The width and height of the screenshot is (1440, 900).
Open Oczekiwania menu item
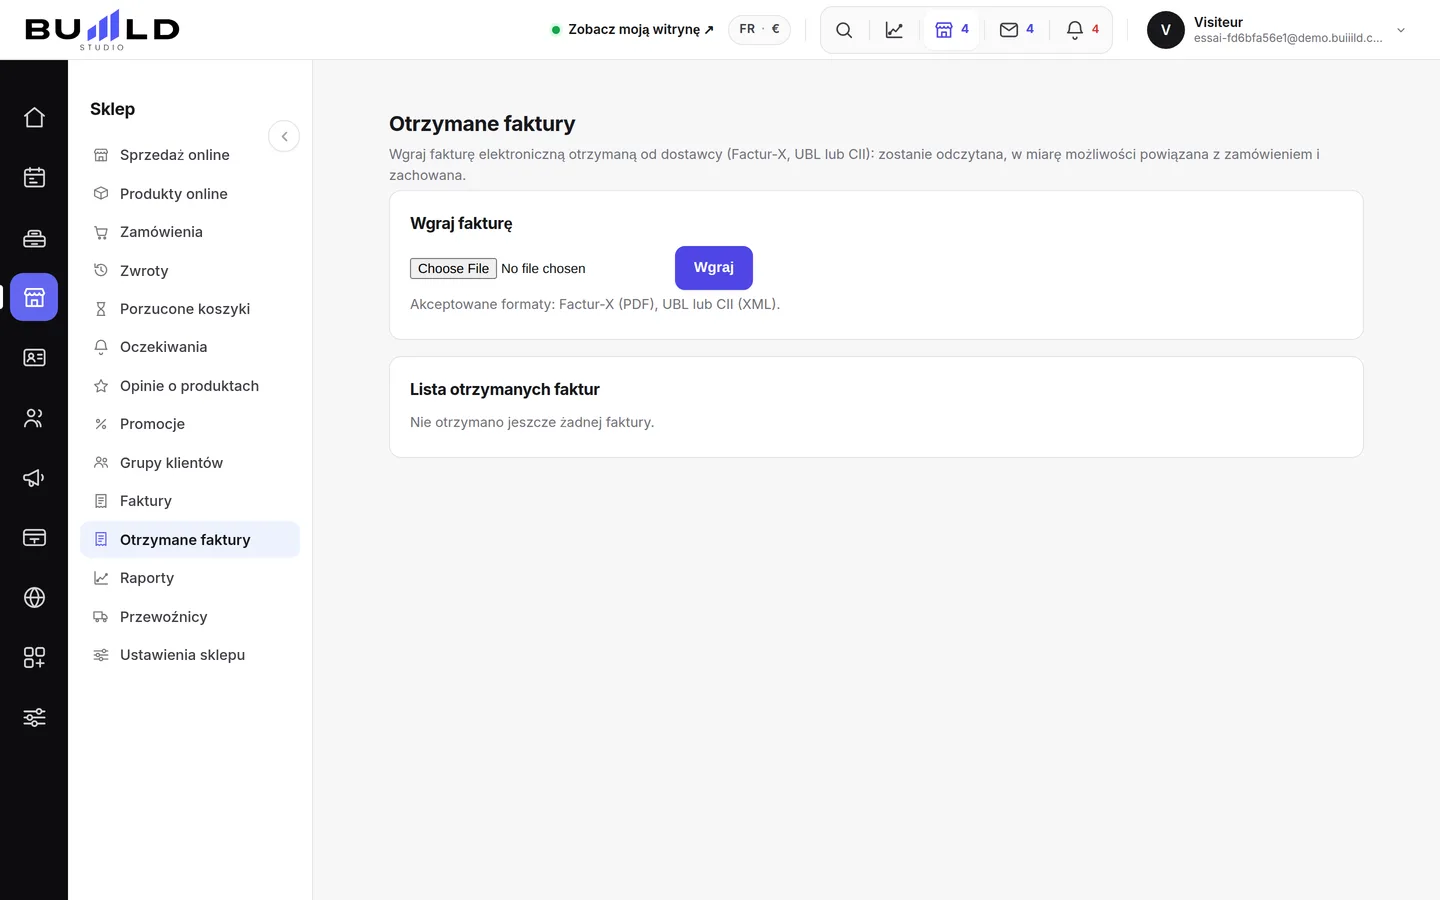coord(190,347)
